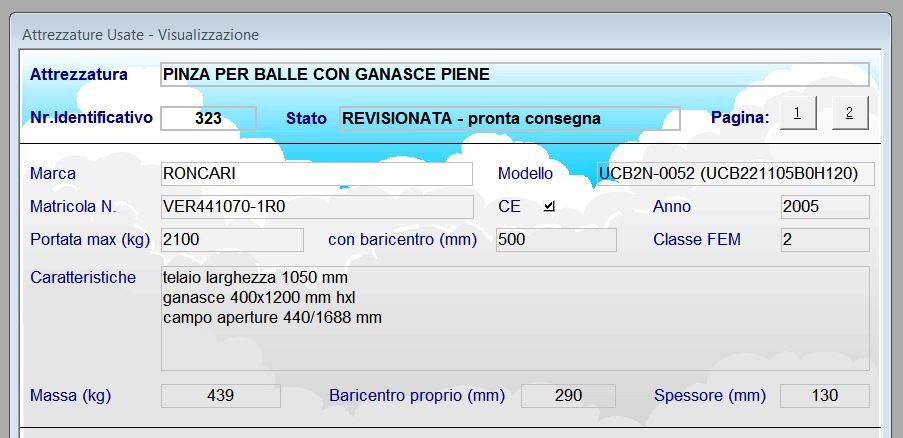Click the line 'ganasce 400x1200 mm hxl'
Viewport: 903px width, 438px height.
click(259, 298)
